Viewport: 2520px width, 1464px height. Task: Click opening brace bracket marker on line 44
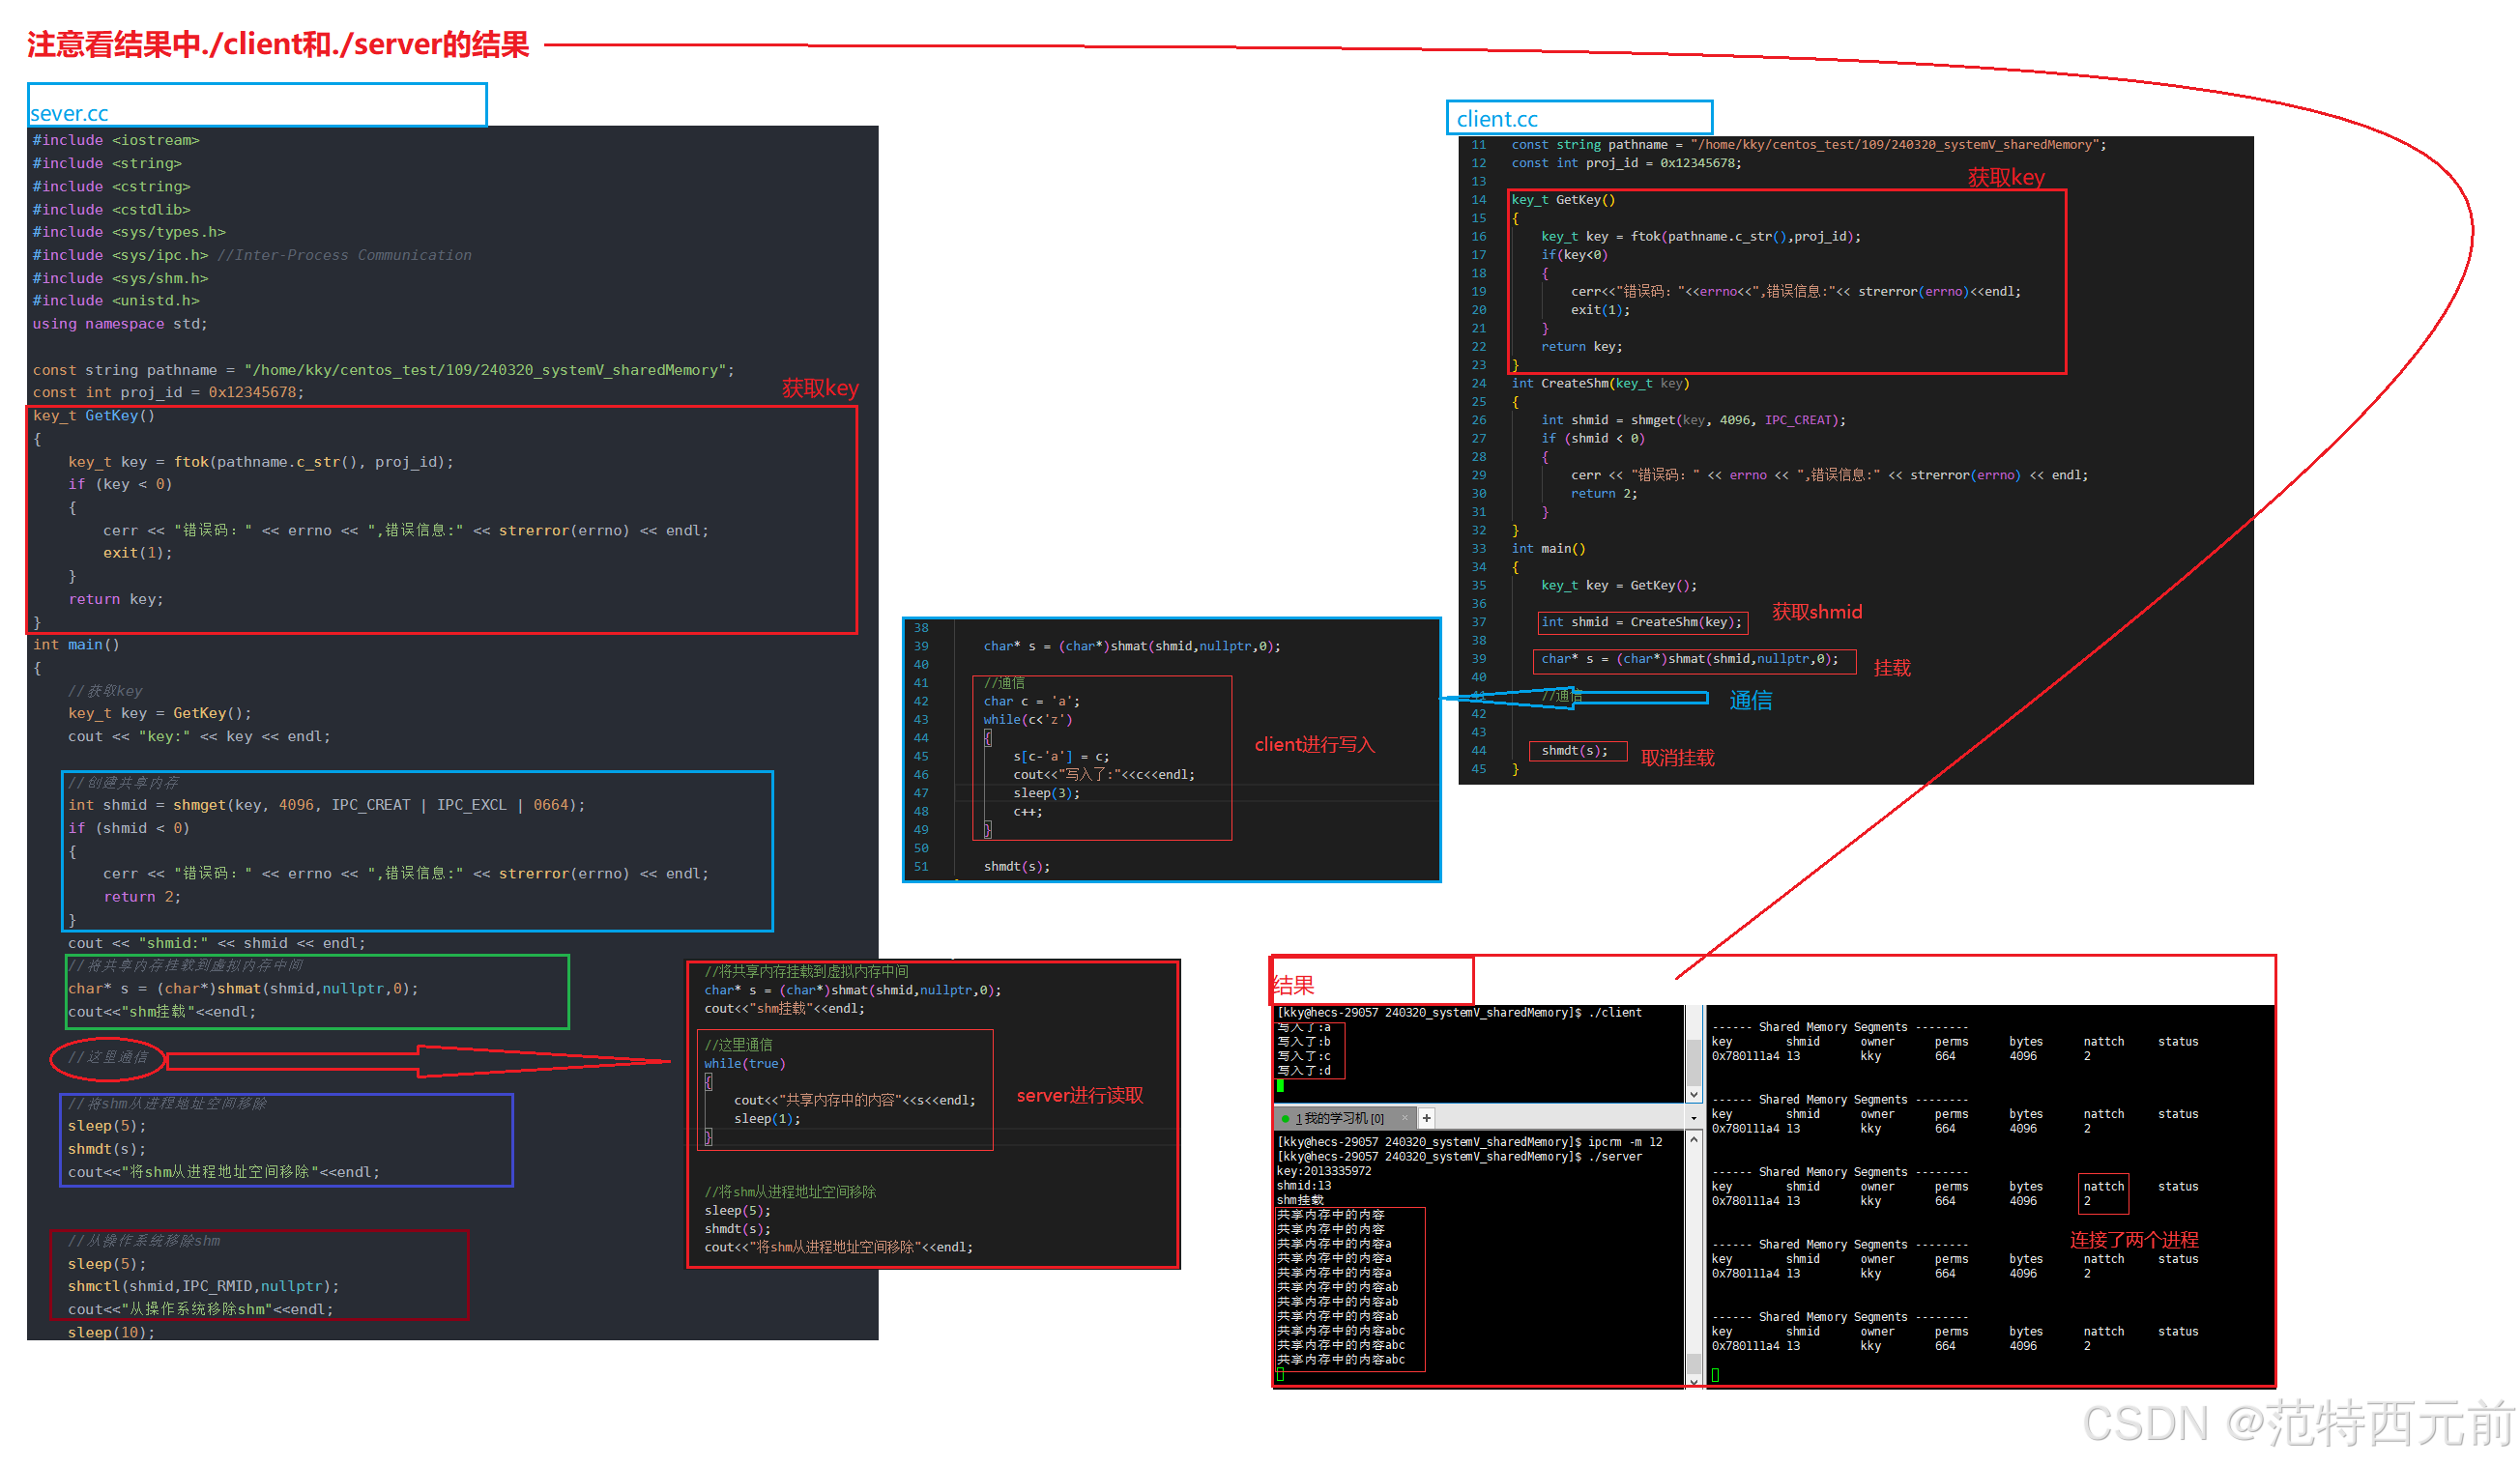tap(988, 738)
